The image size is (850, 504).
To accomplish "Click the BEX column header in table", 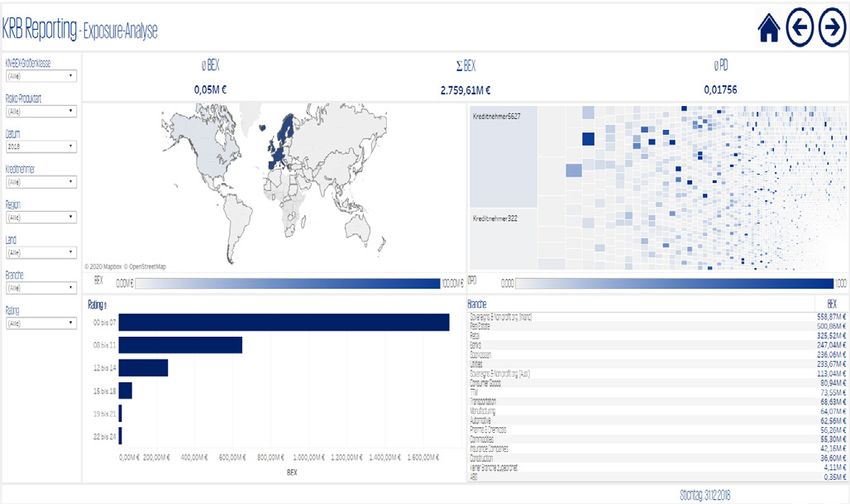I will click(x=832, y=304).
